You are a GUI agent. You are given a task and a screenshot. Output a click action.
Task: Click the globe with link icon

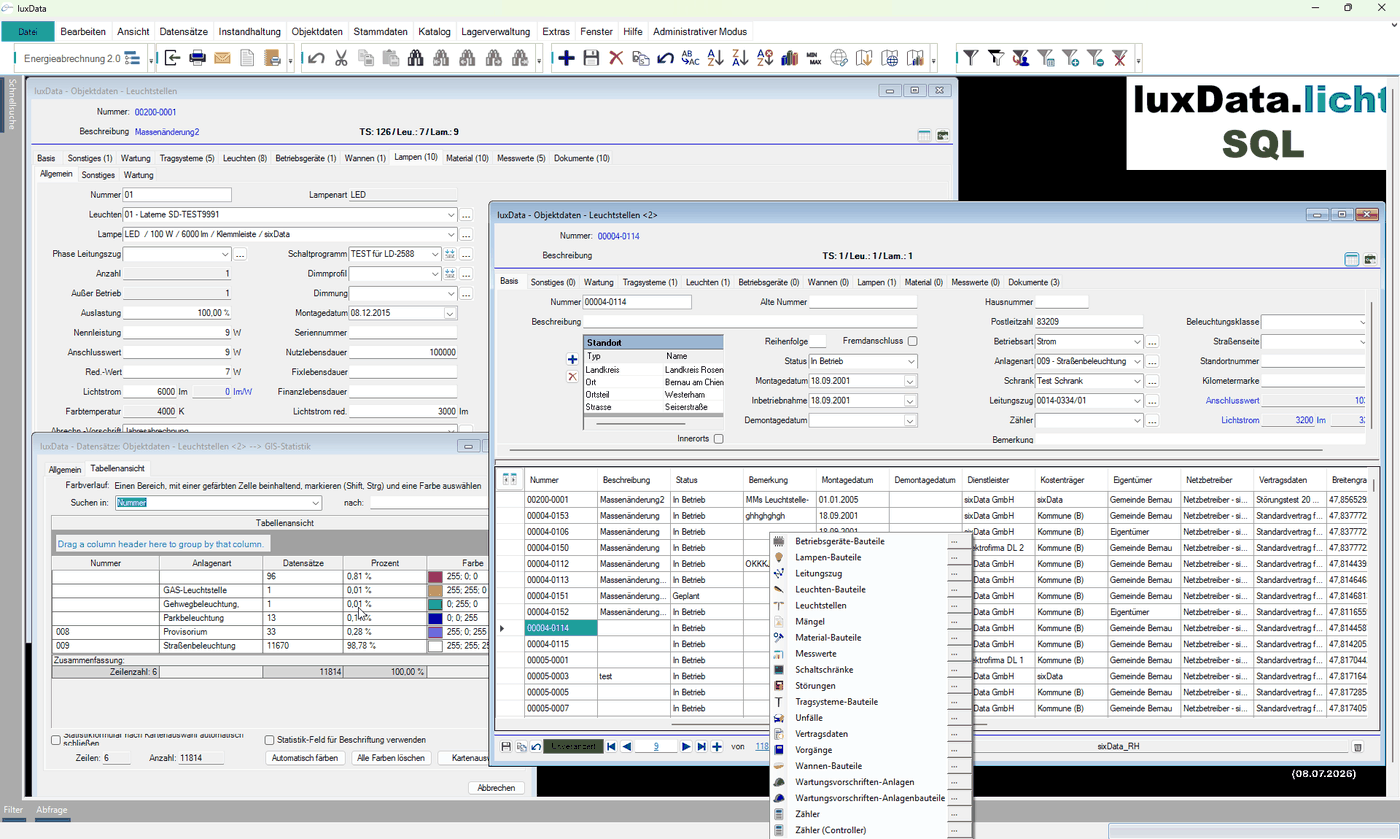(839, 58)
